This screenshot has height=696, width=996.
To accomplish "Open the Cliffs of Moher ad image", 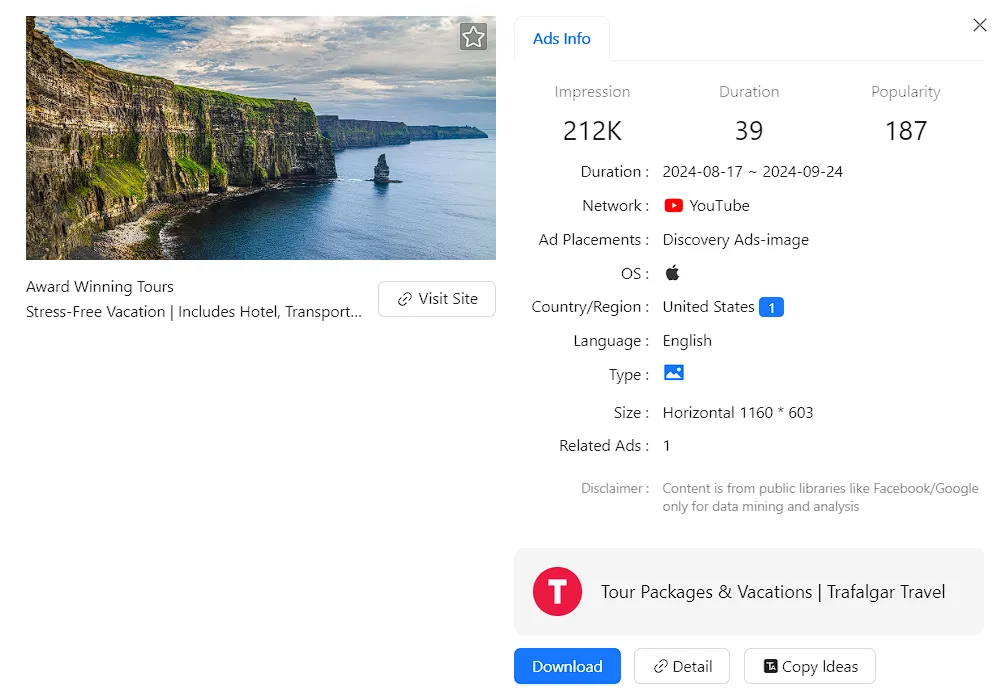I will pos(260,138).
